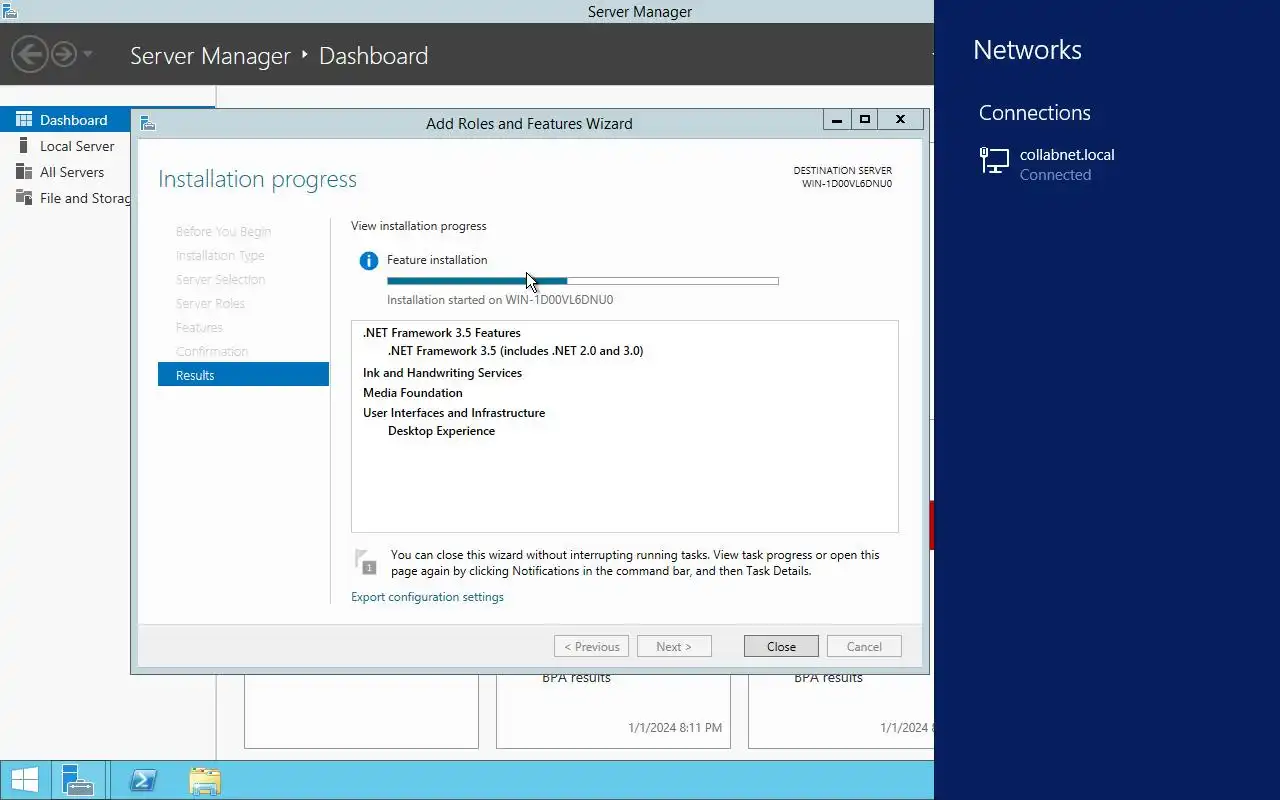Viewport: 1280px width, 800px height.
Task: Click 'Media Foundation' entry
Action: click(x=413, y=393)
